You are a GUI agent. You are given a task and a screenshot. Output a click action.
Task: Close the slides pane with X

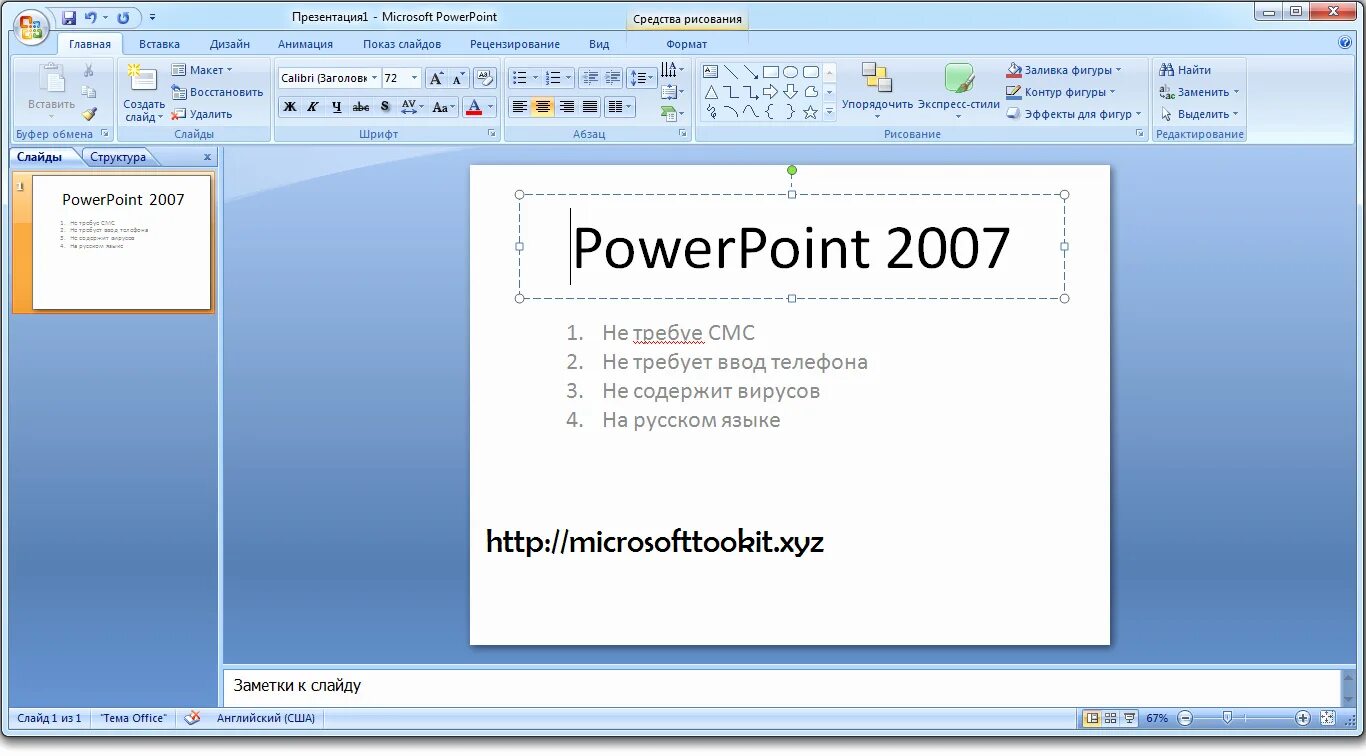click(207, 157)
